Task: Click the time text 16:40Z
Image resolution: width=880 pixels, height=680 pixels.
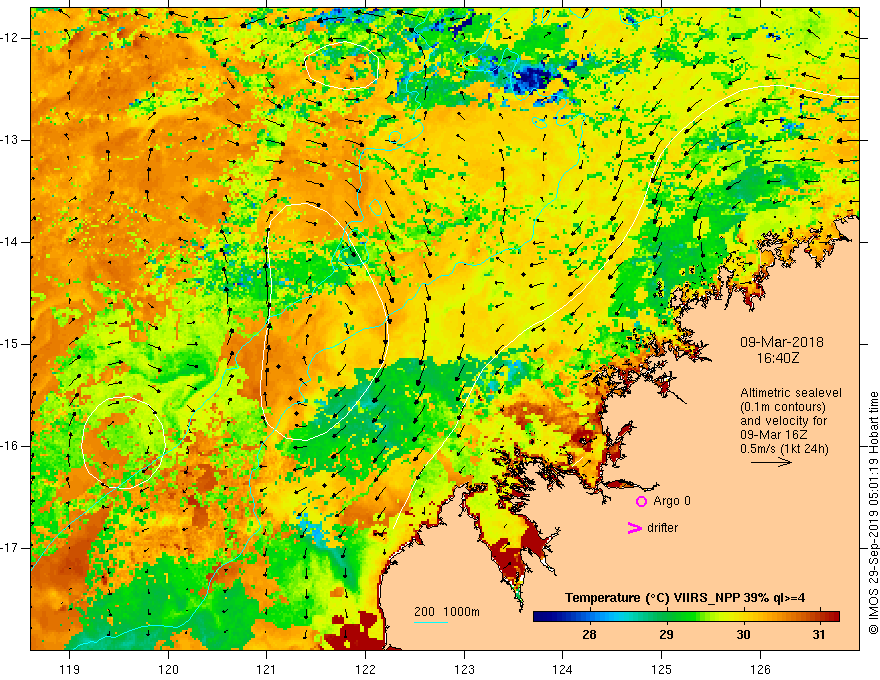Action: pyautogui.click(x=778, y=358)
